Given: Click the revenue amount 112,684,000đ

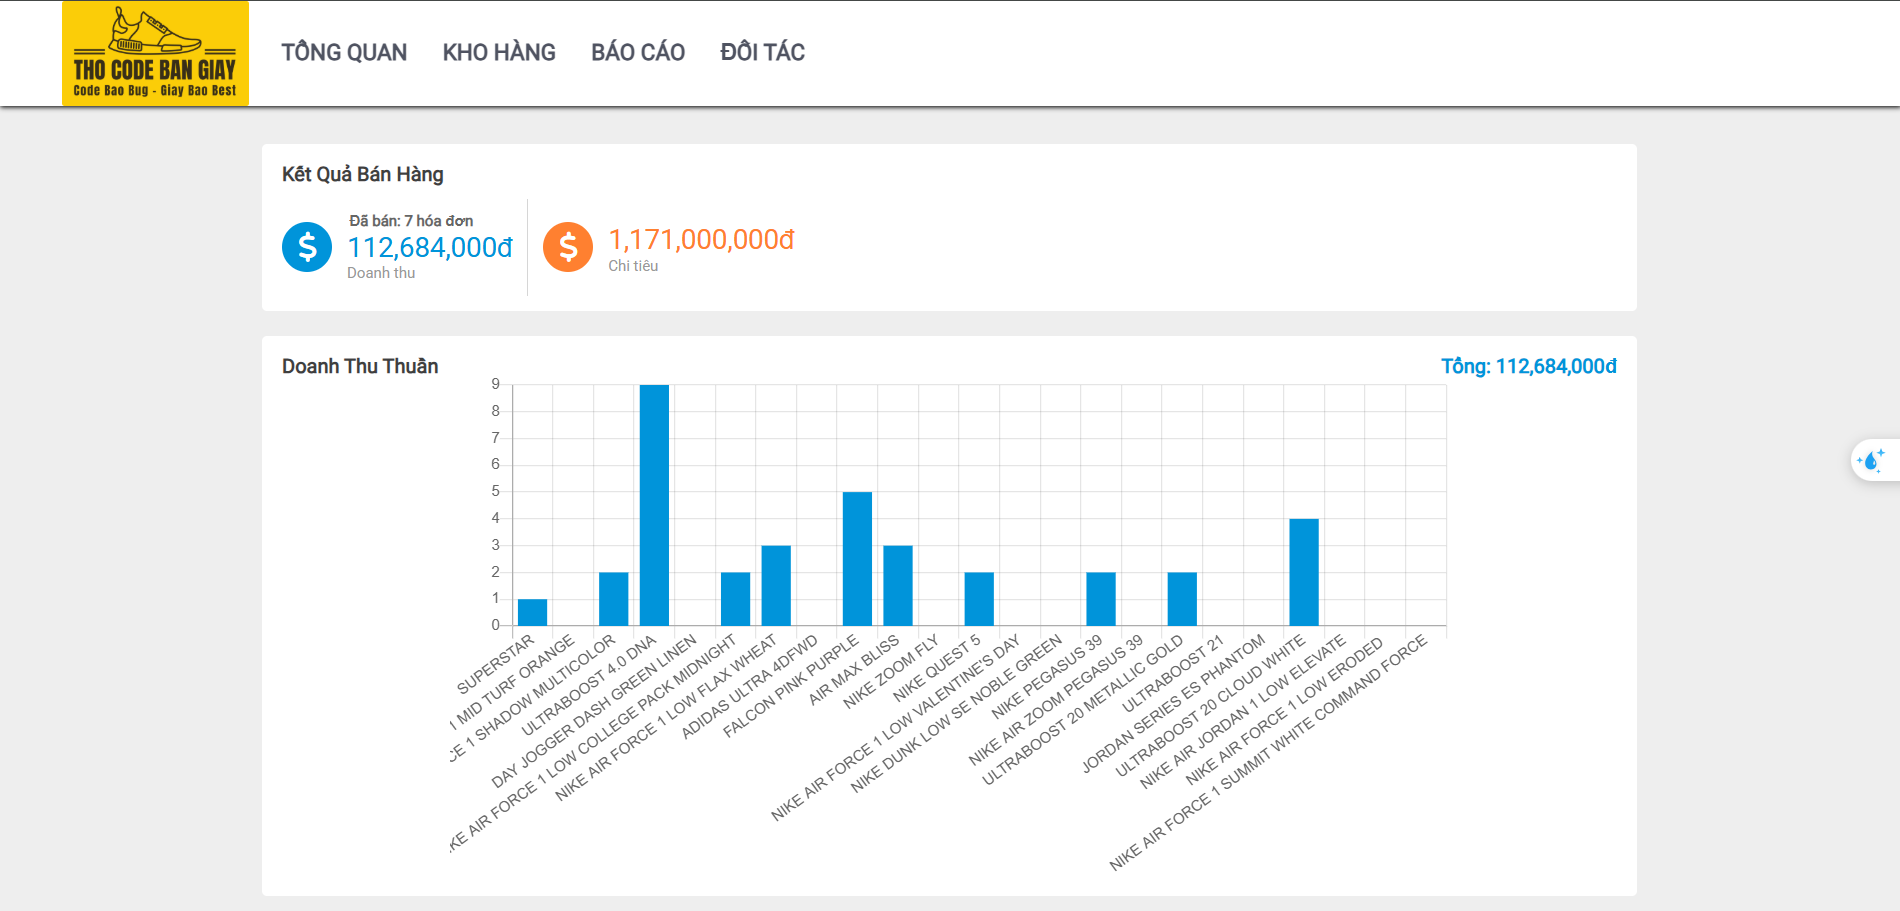Looking at the screenshot, I should click(430, 245).
